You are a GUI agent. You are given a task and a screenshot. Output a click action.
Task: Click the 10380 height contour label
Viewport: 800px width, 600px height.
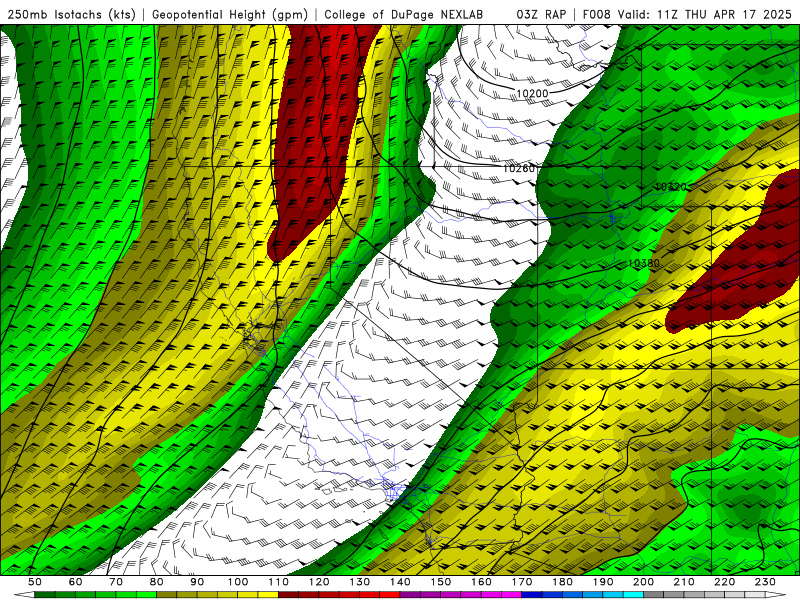(x=644, y=263)
